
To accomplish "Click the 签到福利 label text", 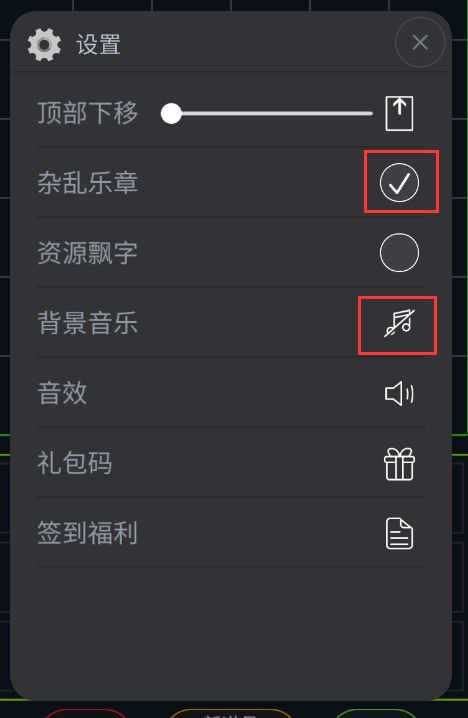I will click(87, 533).
